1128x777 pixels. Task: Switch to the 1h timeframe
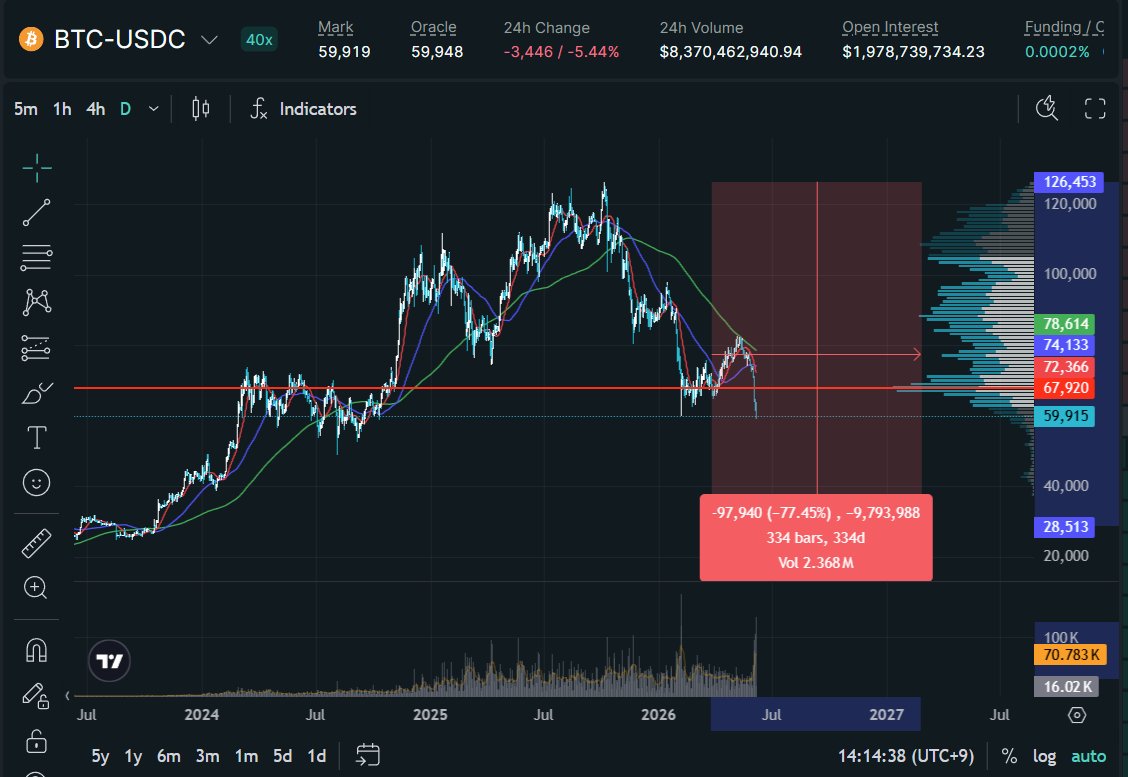(x=63, y=109)
